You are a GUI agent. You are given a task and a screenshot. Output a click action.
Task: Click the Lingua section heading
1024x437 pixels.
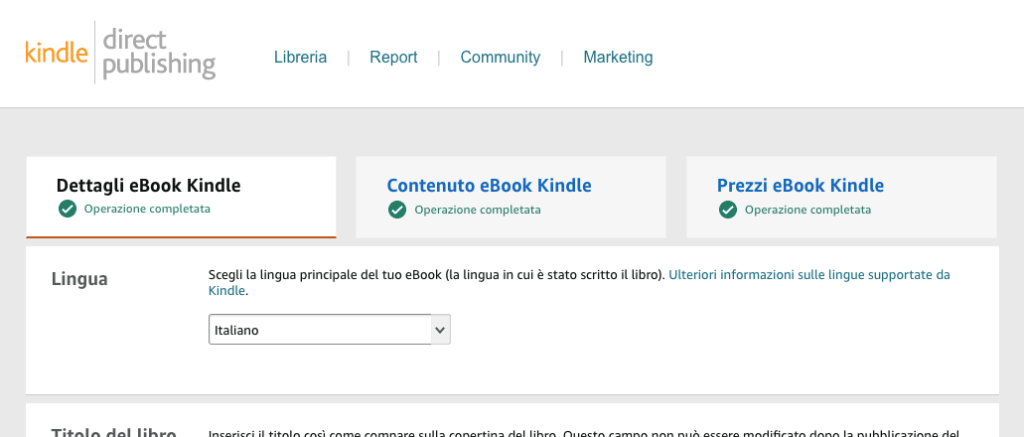click(80, 279)
